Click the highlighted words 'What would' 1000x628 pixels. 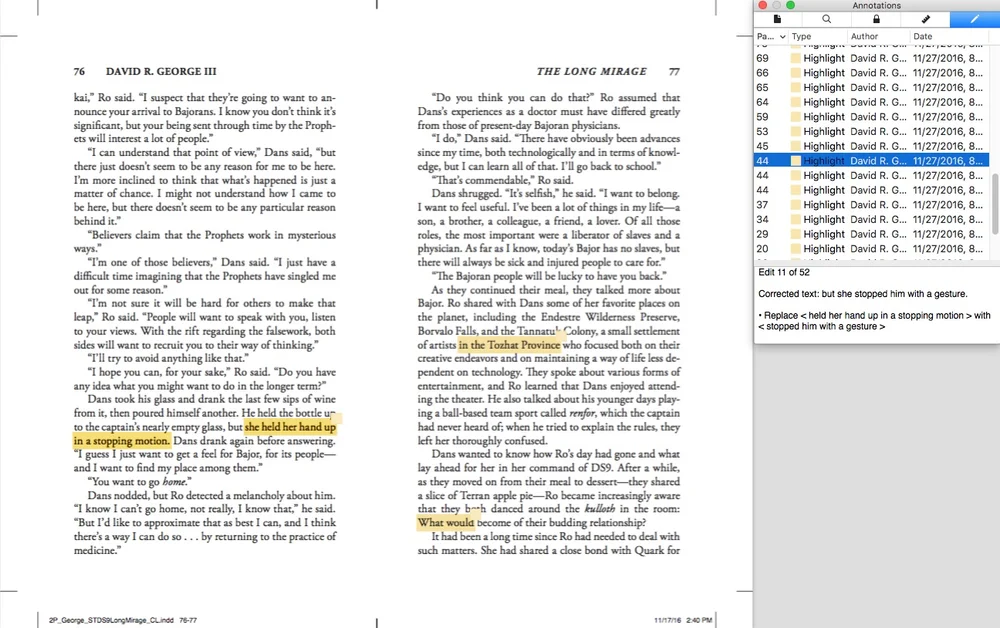[x=446, y=523]
